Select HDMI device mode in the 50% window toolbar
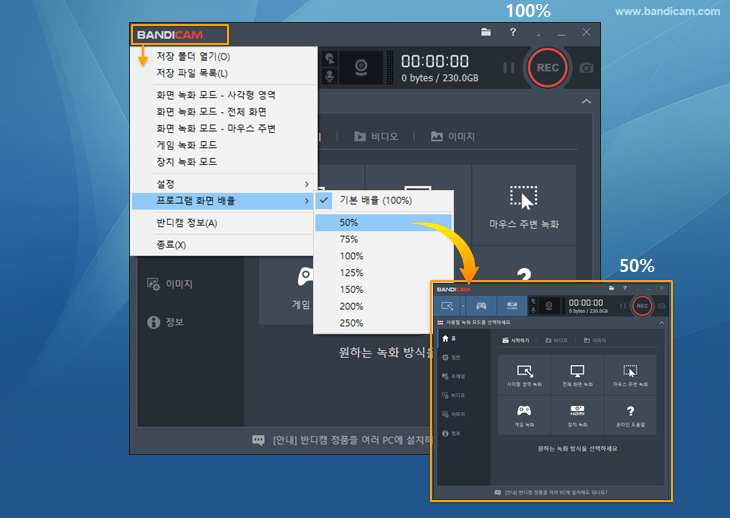The height and width of the screenshot is (518, 730). click(x=512, y=306)
